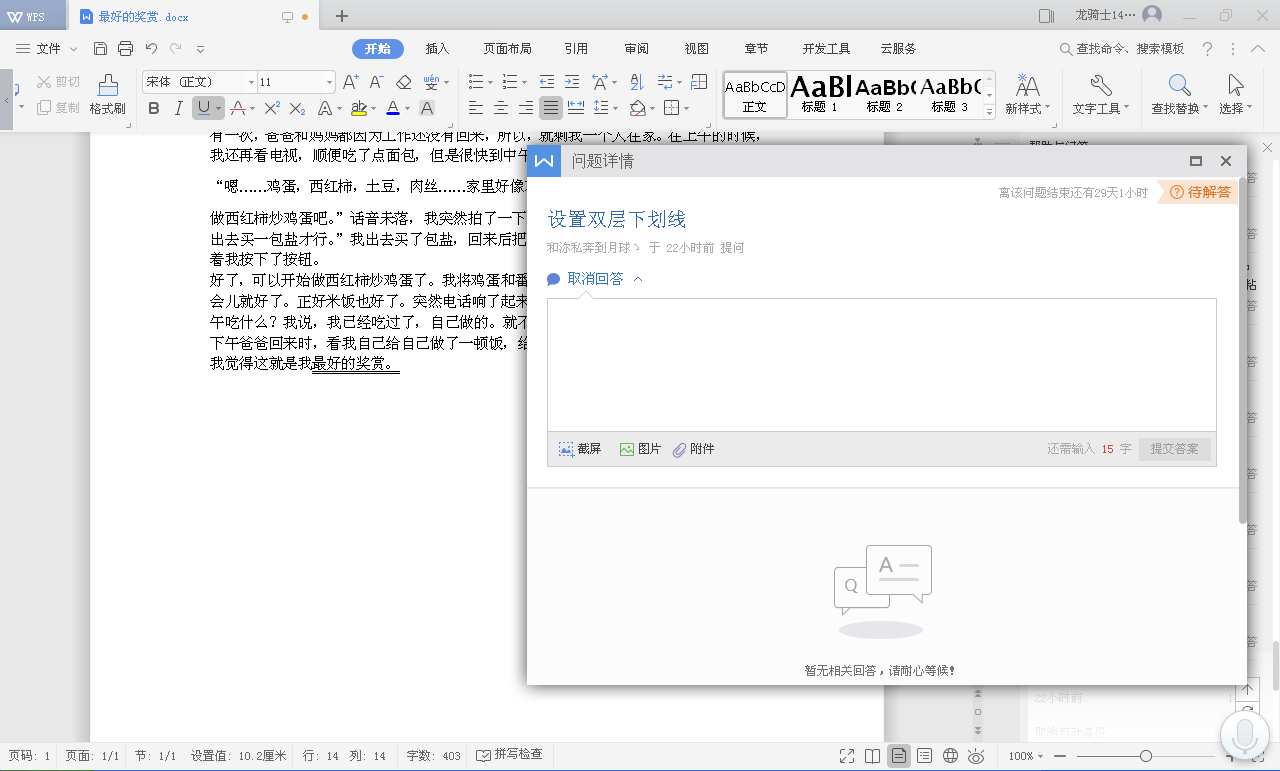The image size is (1280, 771).
Task: Switch to the 云服务 (Cloud) tab
Action: point(898,48)
